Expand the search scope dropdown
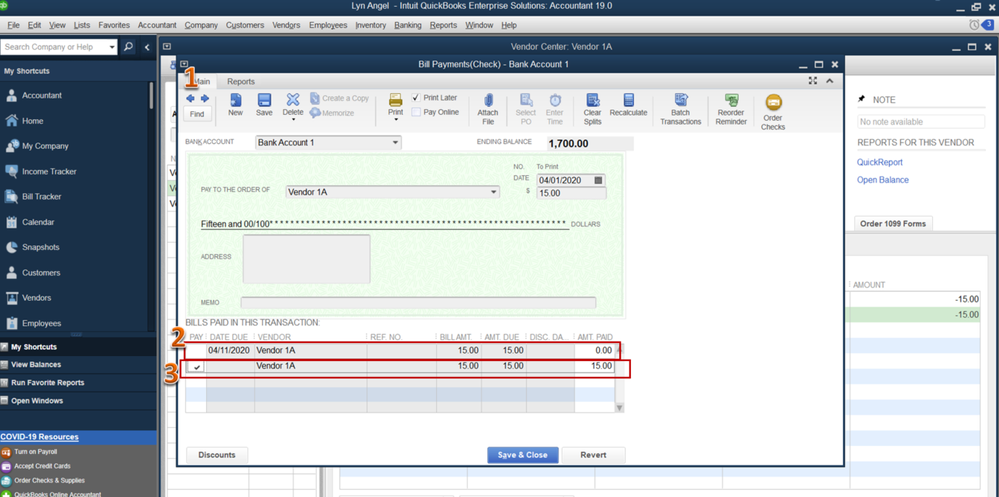 [112, 47]
